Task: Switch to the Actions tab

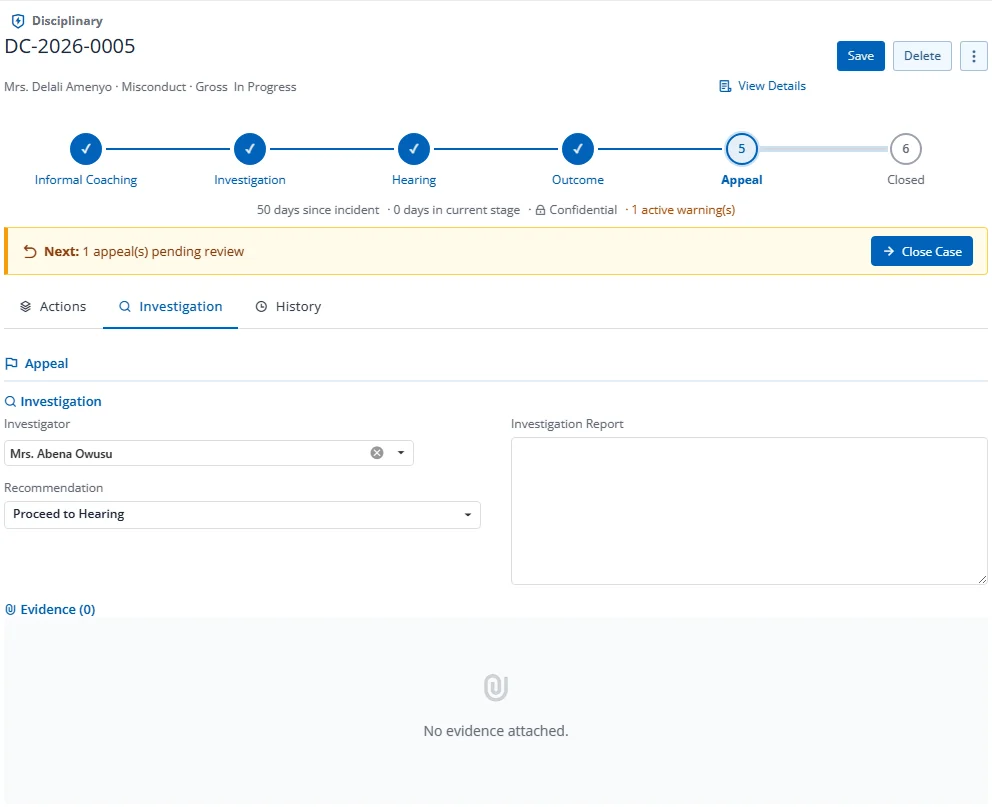Action: coord(53,307)
